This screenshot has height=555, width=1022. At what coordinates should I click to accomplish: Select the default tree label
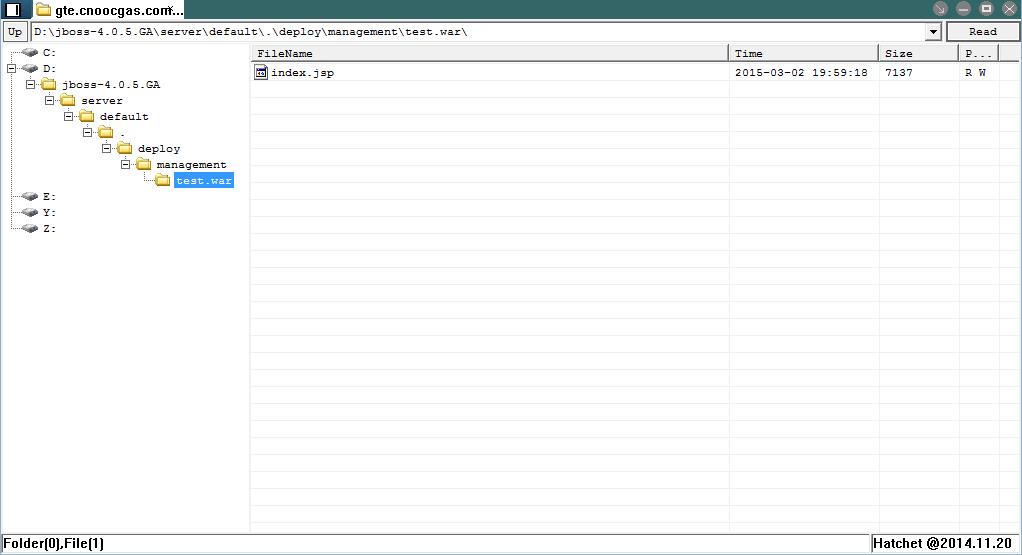[124, 117]
